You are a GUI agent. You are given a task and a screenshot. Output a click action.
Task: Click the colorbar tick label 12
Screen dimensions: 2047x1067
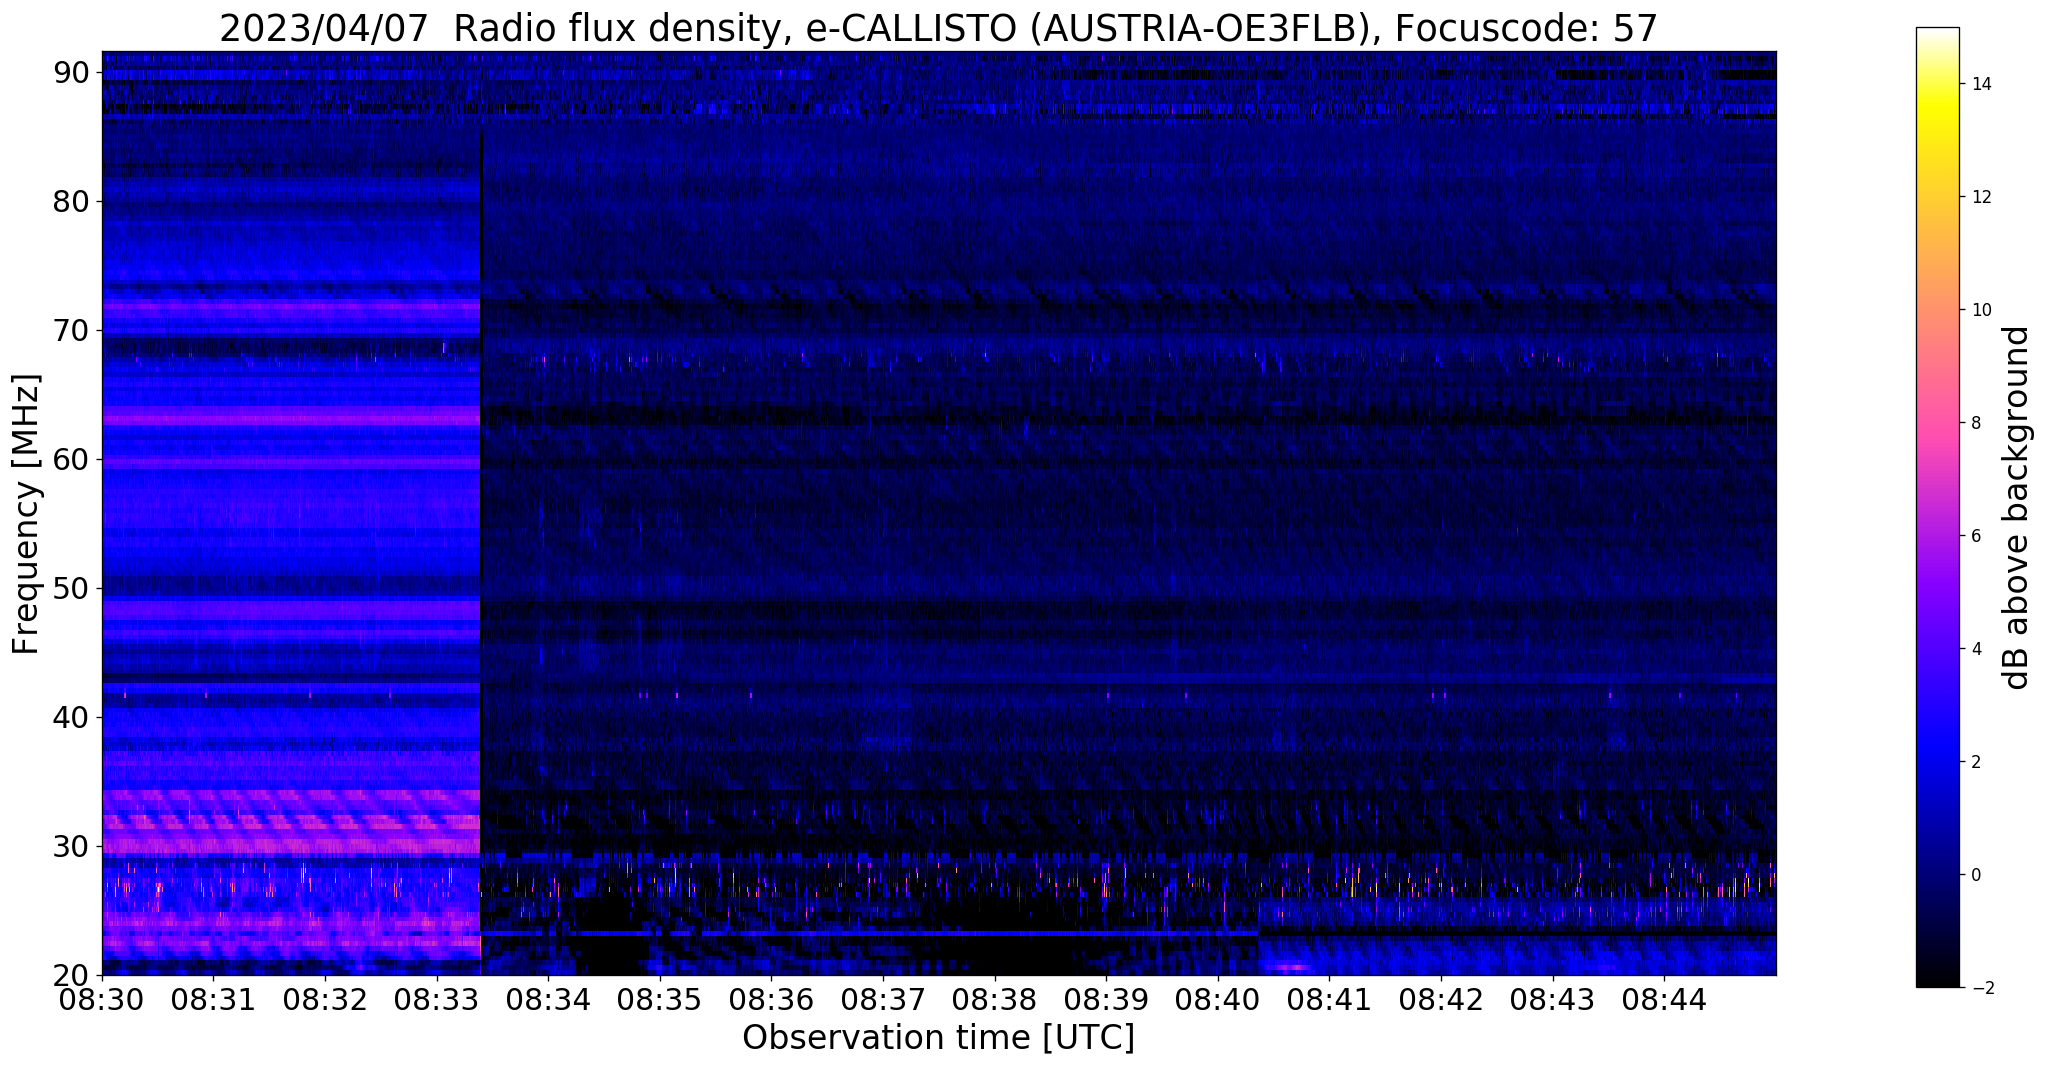click(1980, 197)
